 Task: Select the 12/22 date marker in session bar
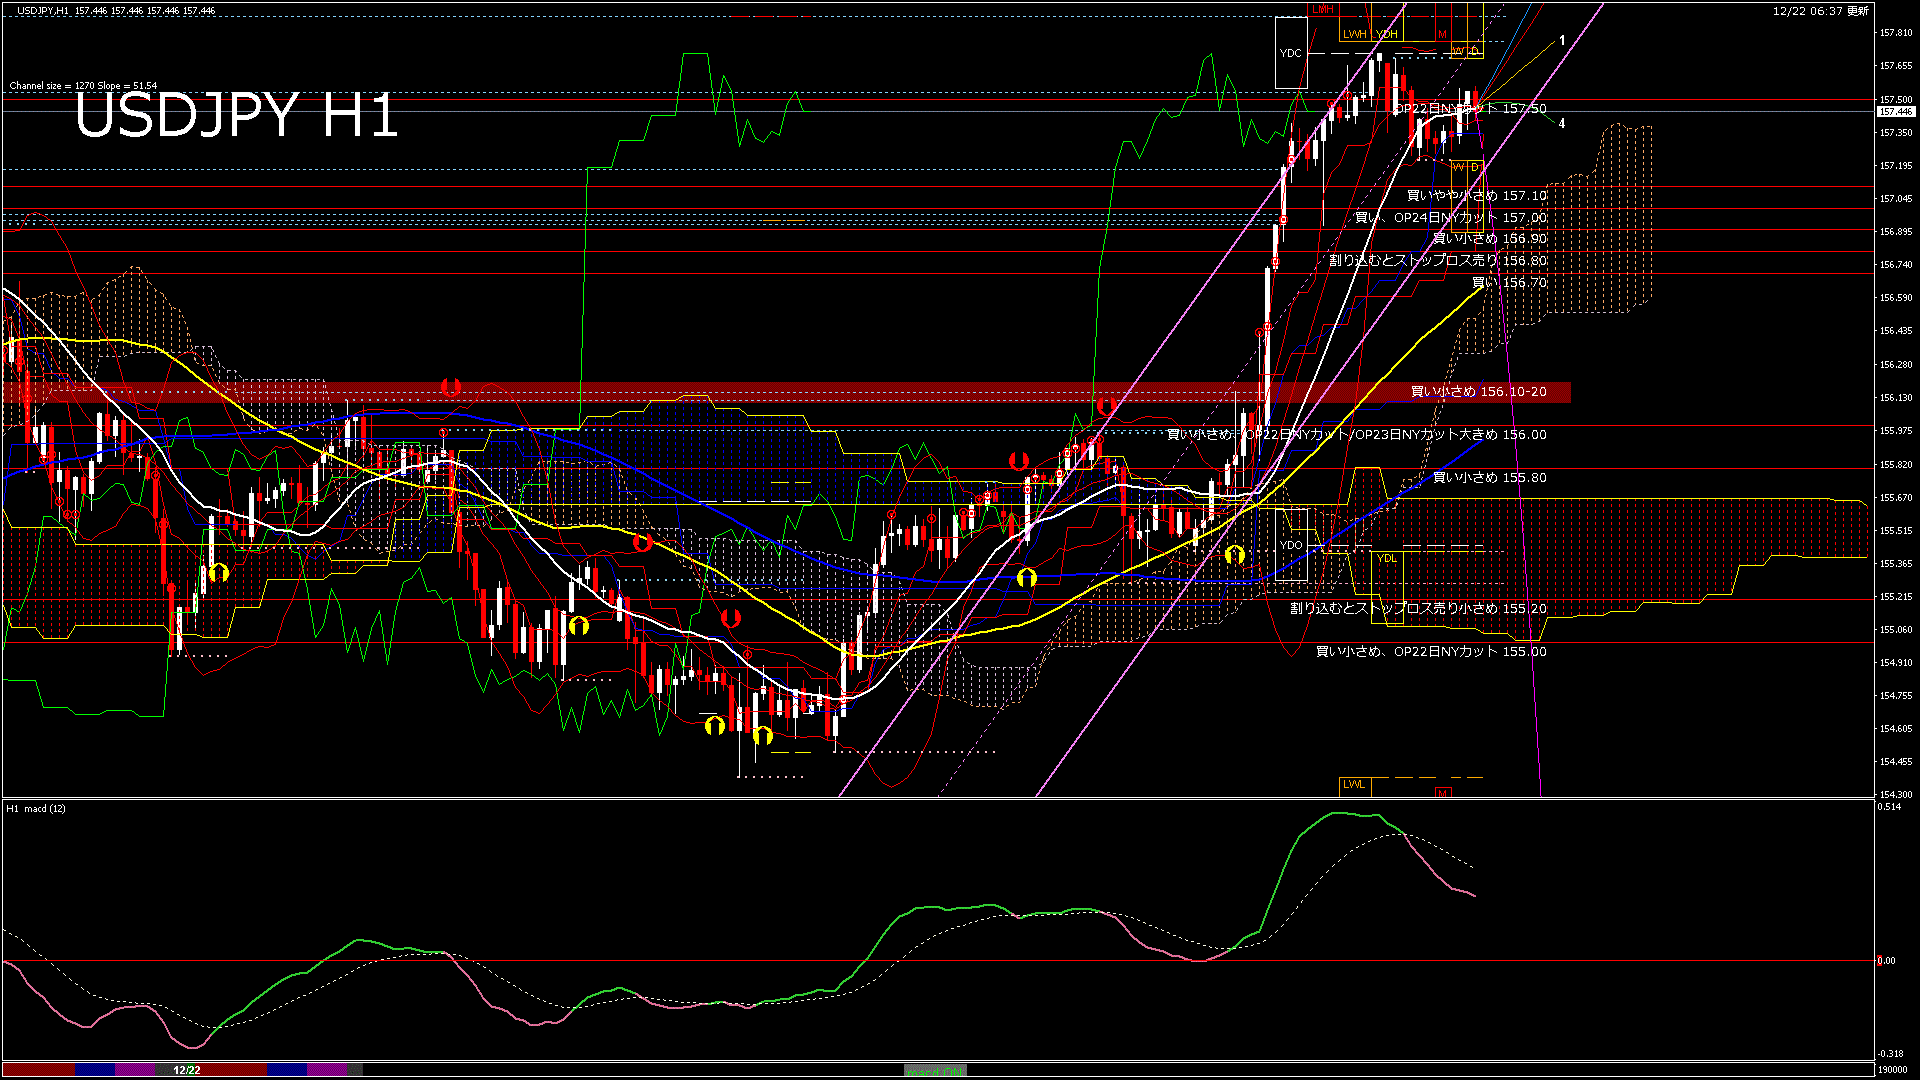[x=187, y=1070]
